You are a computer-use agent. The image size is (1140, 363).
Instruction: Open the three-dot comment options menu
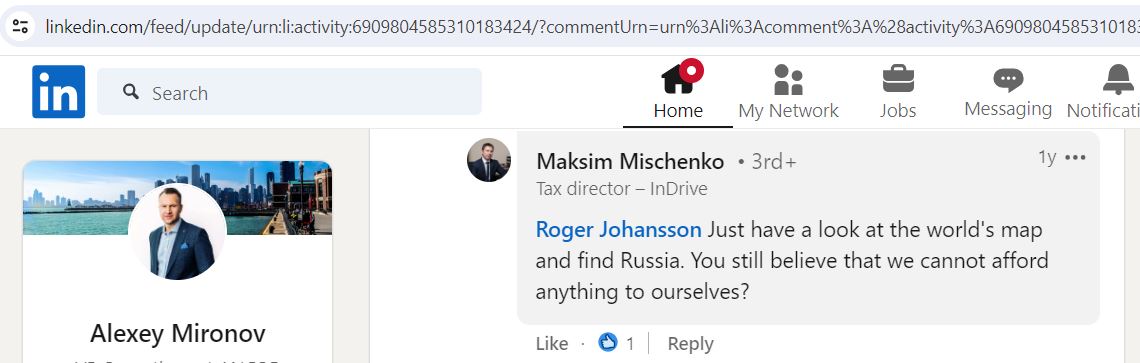pyautogui.click(x=1075, y=158)
